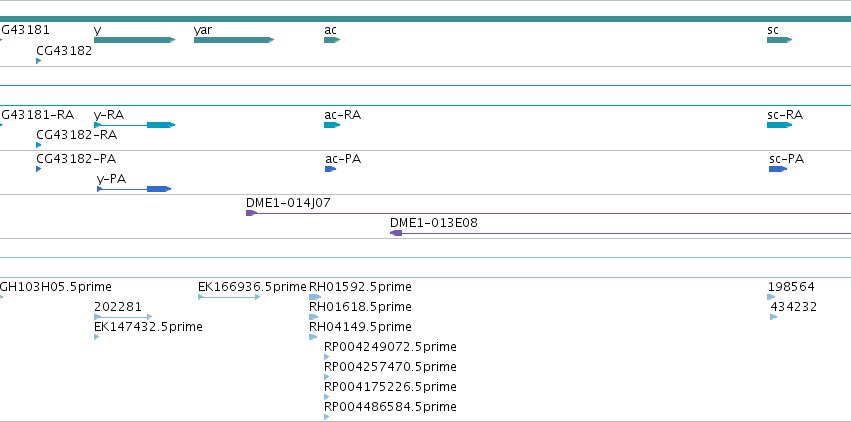The height and width of the screenshot is (422, 851).
Task: Click the RH01592.5prime EST label
Action: pyautogui.click(x=360, y=287)
